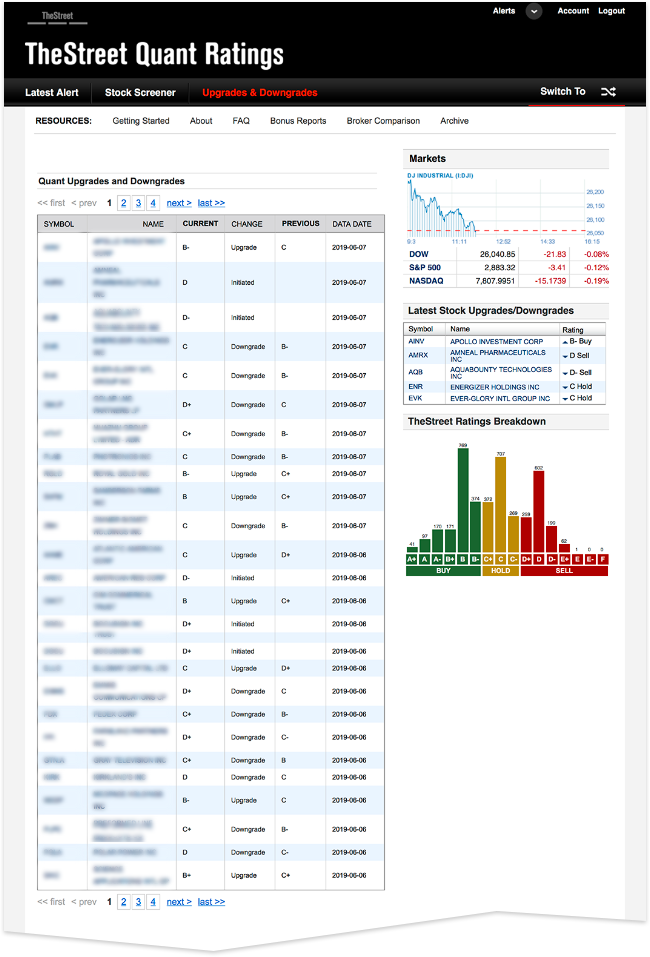Screen dimensions: 650x957
Task: Click the green BUY category bar
Action: click(444, 571)
